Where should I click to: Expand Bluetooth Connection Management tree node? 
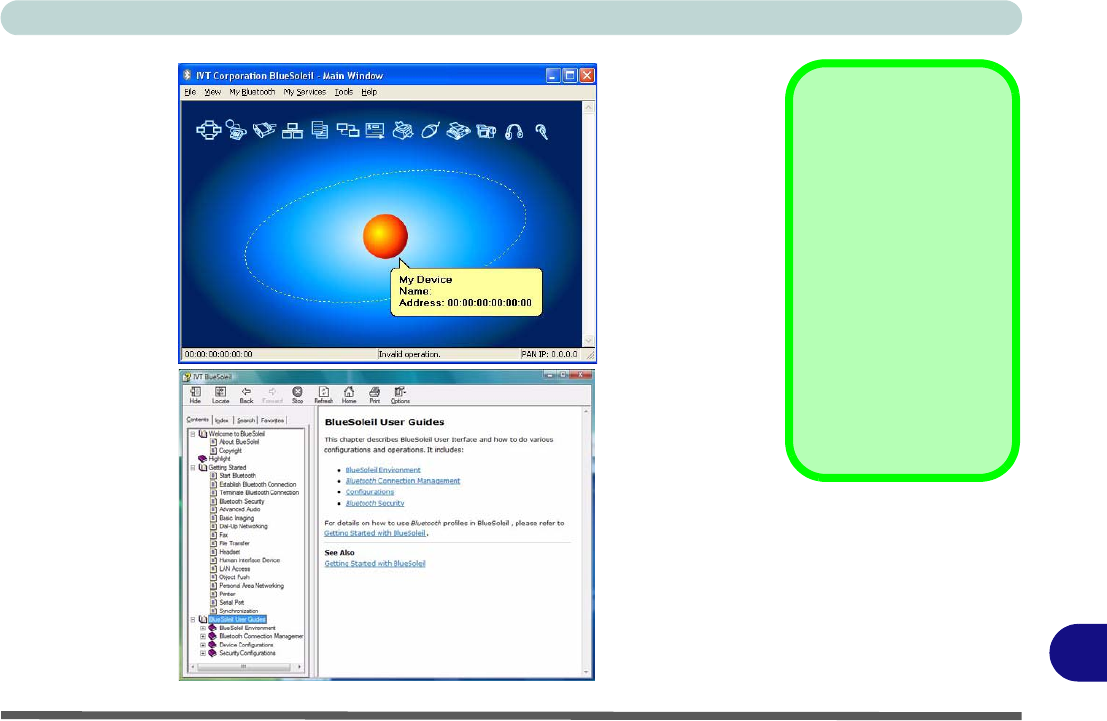(x=203, y=636)
